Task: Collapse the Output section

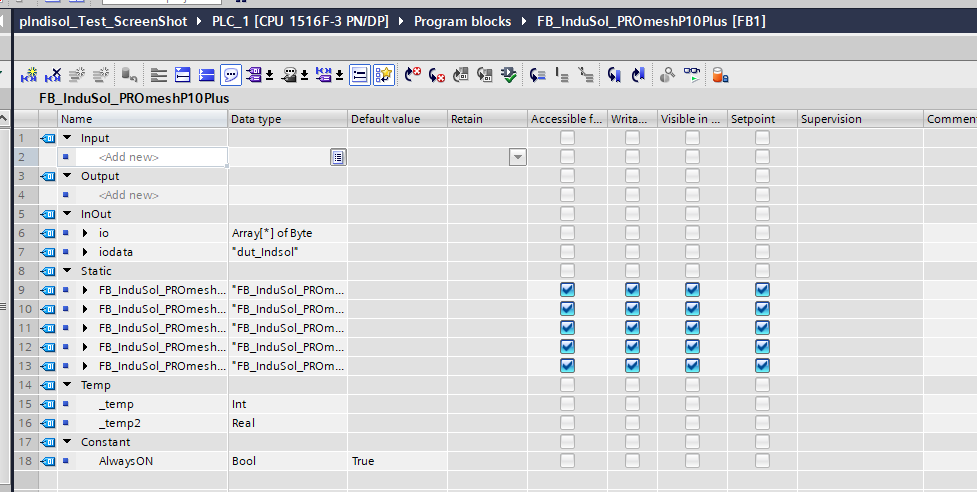Action: (x=67, y=176)
